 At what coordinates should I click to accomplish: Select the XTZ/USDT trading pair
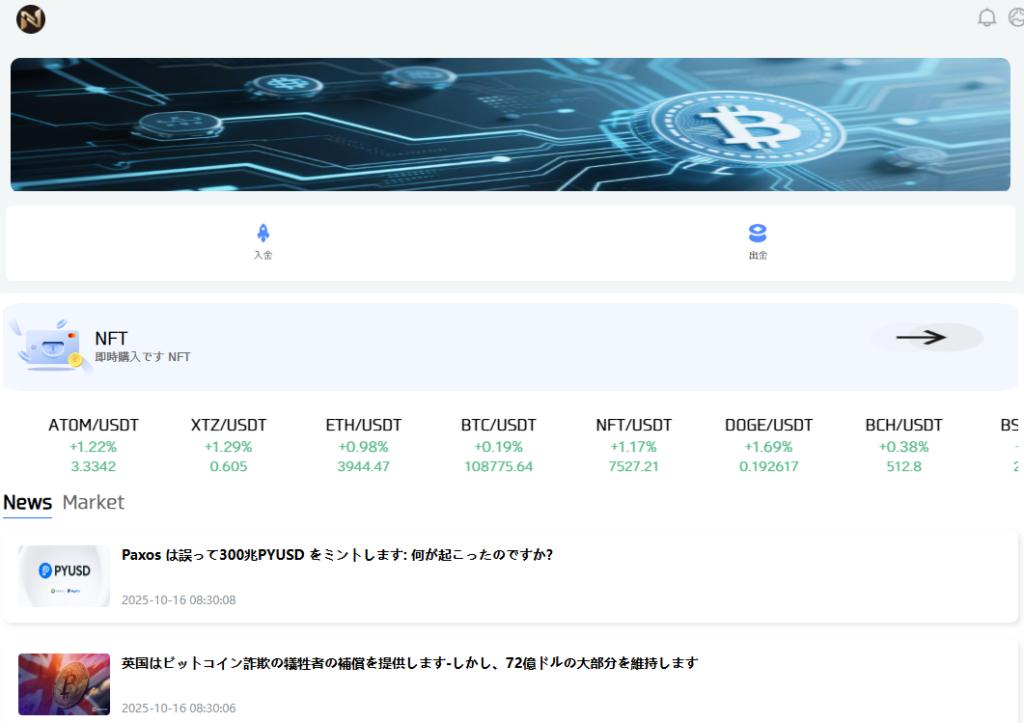(x=228, y=445)
